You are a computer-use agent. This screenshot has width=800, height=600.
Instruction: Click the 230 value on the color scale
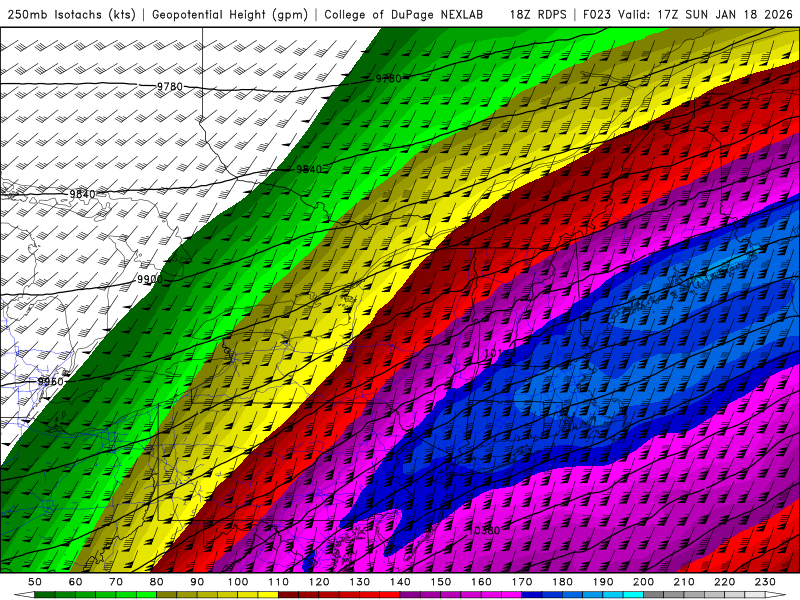pos(765,582)
